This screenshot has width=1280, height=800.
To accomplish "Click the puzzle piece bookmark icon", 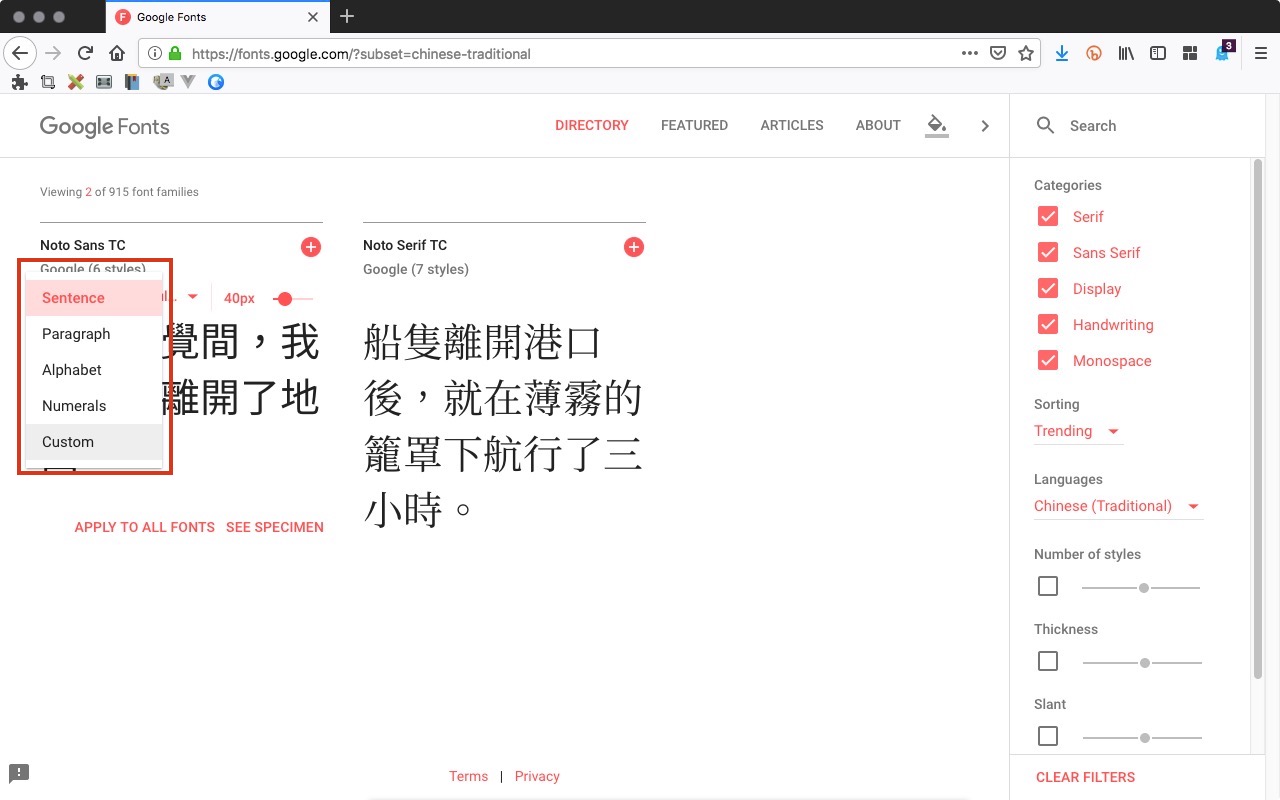I will [19, 82].
